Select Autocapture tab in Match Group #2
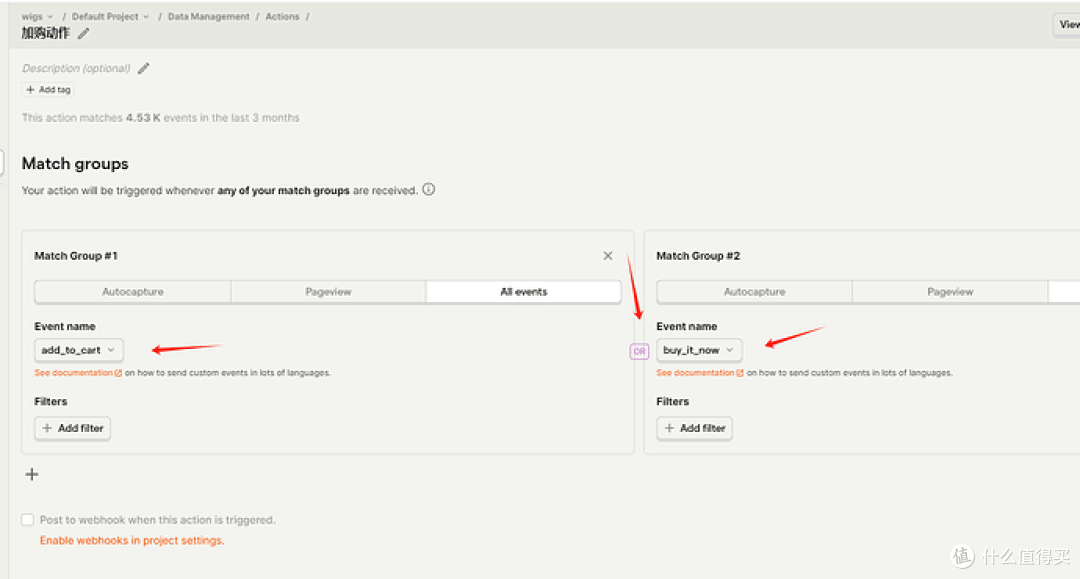Screen dimensions: 1080x579 tap(755, 292)
